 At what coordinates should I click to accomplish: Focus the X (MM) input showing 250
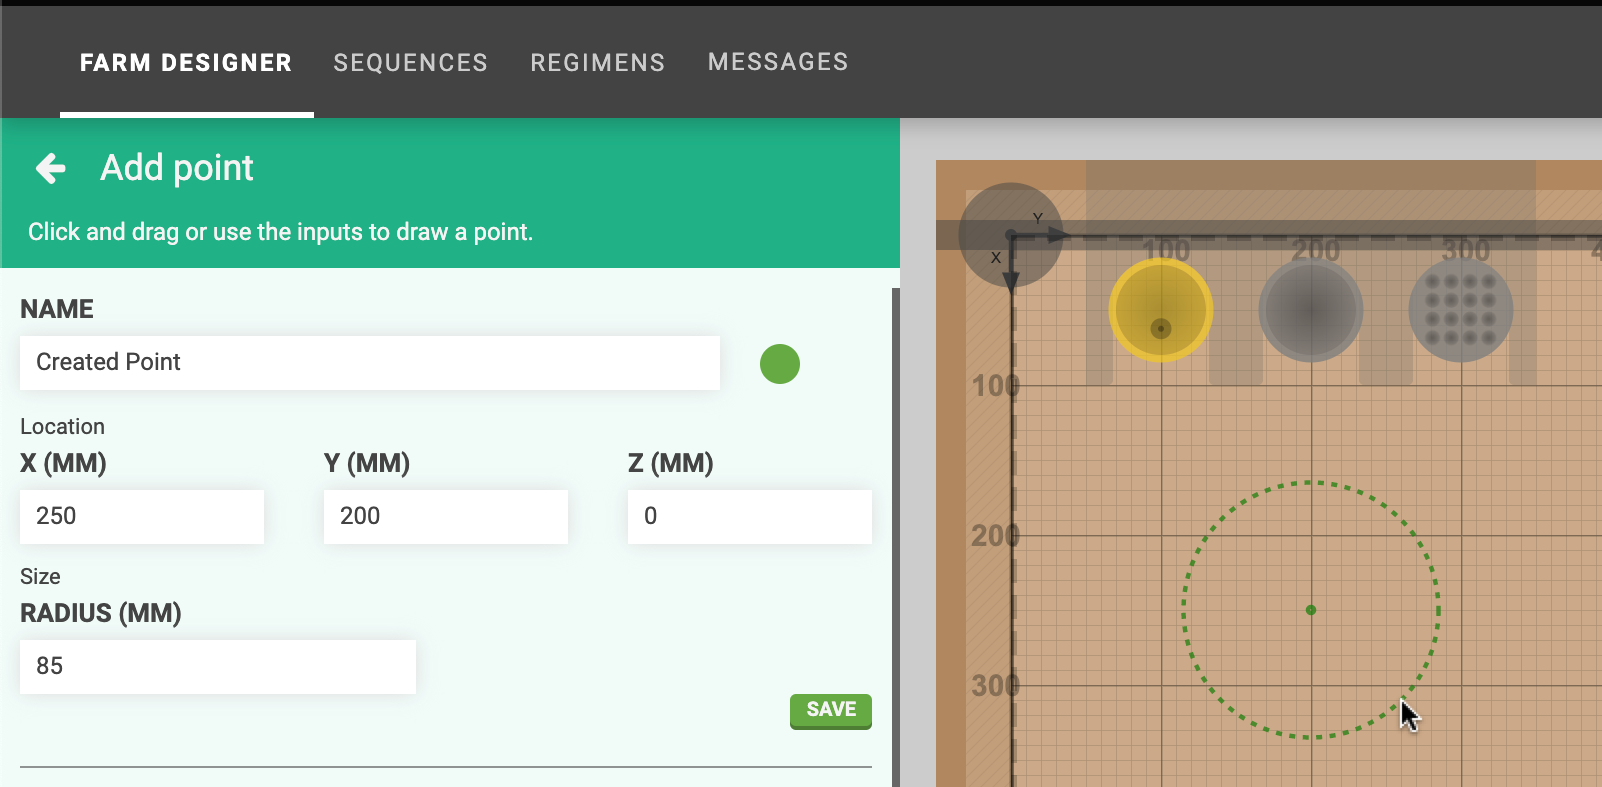tap(142, 516)
